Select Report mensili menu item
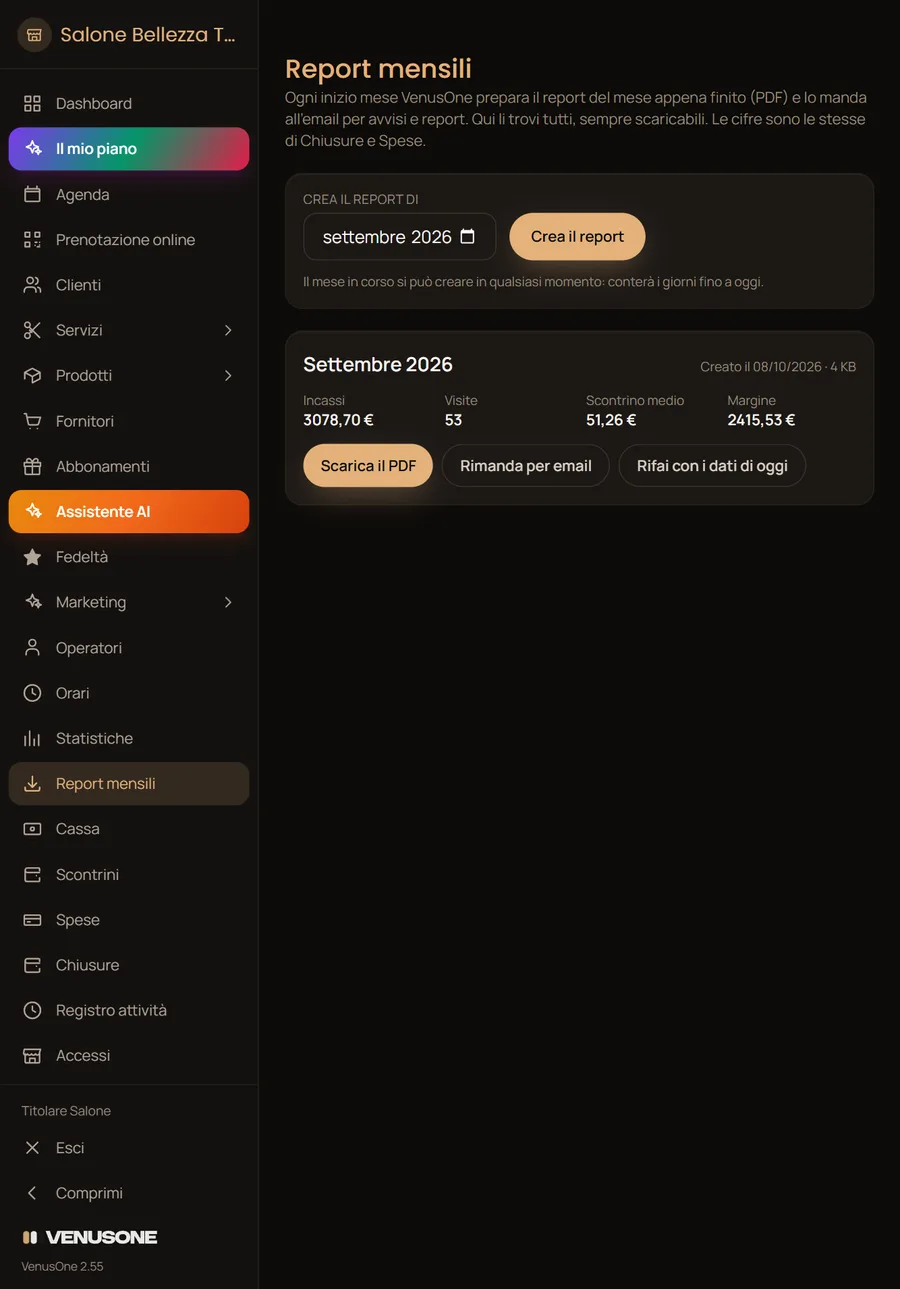900x1289 pixels. click(129, 784)
